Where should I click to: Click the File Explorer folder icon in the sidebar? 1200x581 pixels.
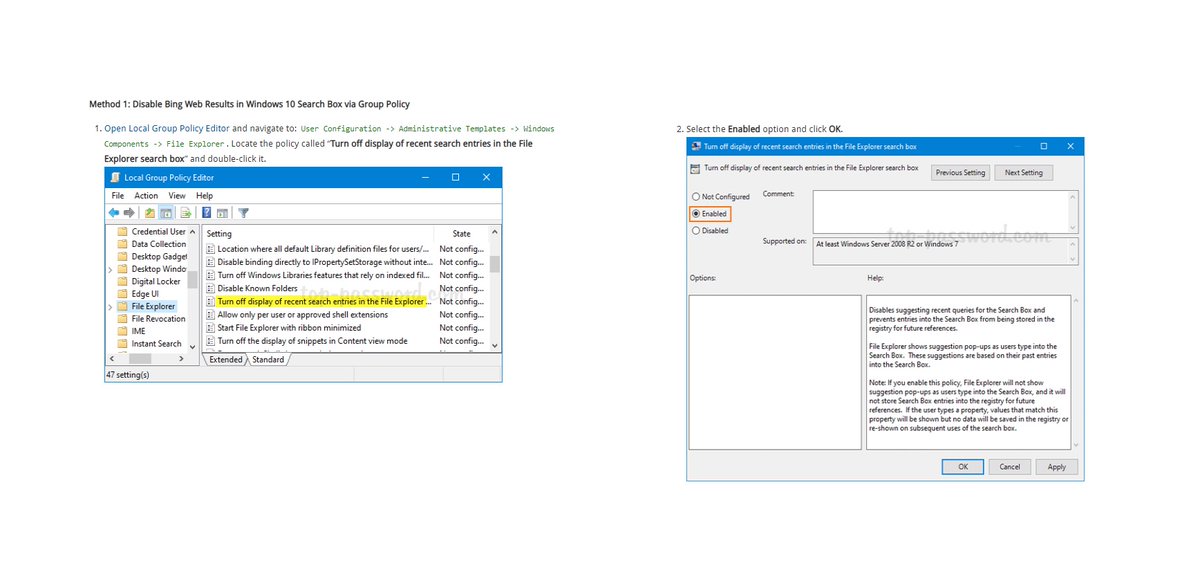[x=121, y=306]
